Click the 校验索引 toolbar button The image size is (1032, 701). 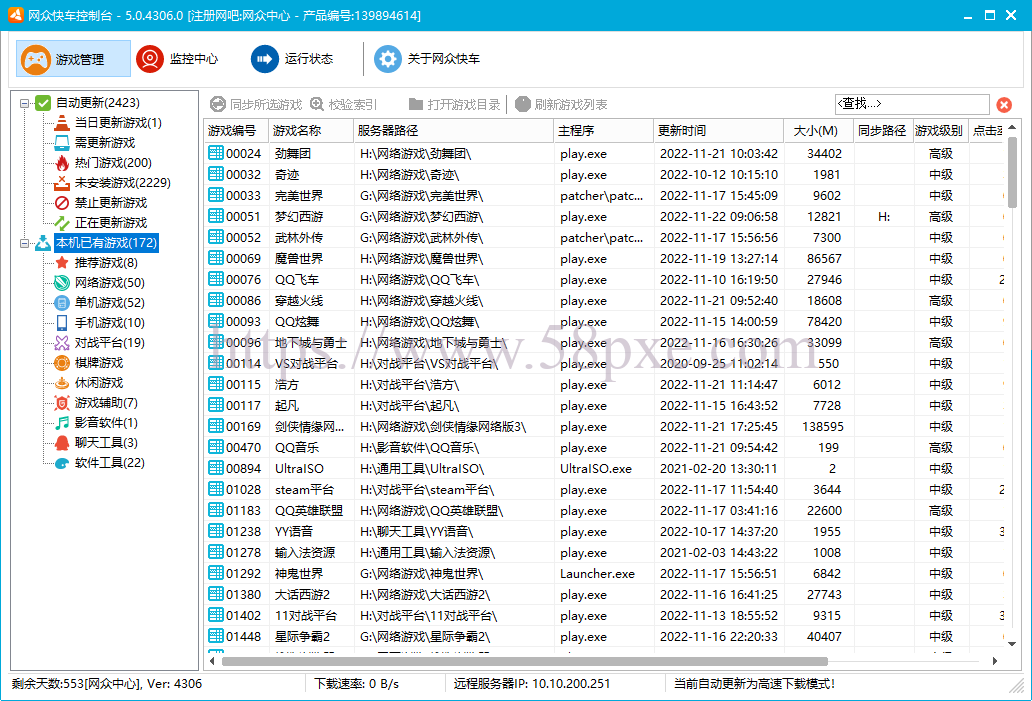click(344, 105)
